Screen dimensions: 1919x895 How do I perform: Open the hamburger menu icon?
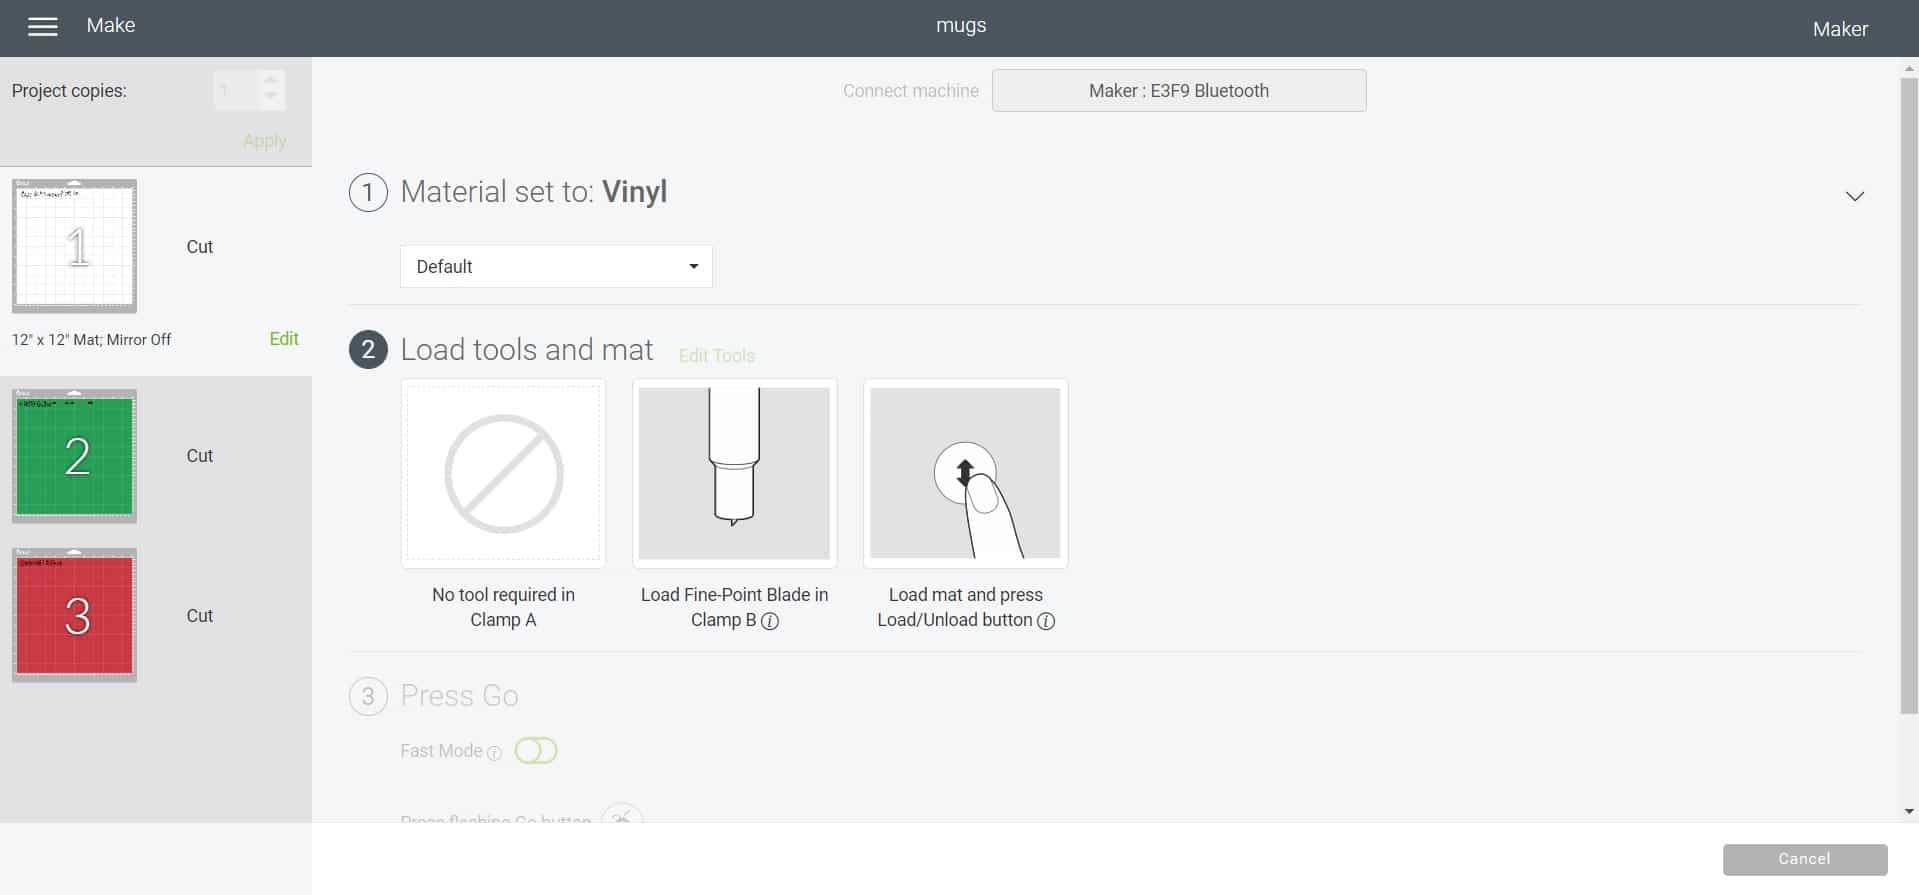[x=42, y=27]
